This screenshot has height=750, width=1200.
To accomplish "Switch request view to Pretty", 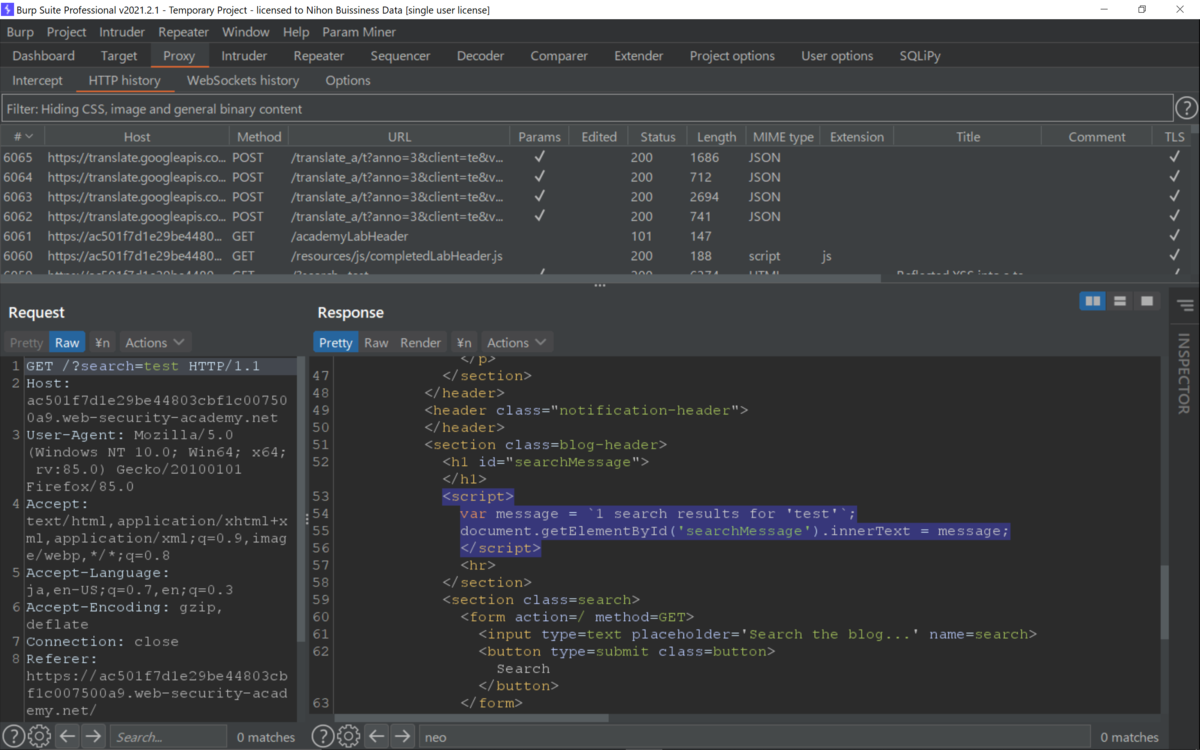I will [x=27, y=342].
